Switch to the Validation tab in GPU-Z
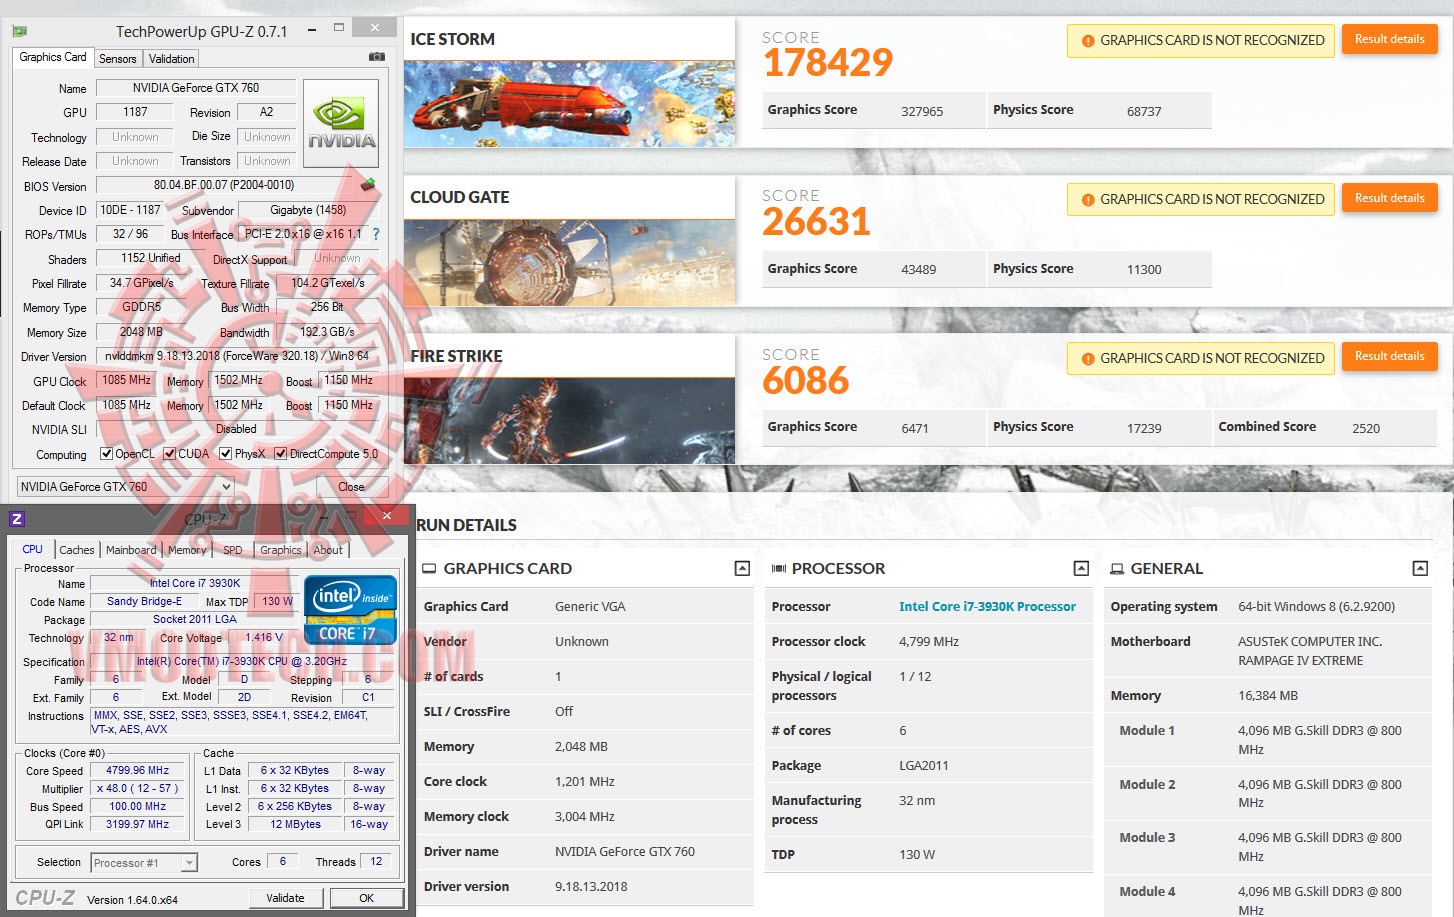 172,59
